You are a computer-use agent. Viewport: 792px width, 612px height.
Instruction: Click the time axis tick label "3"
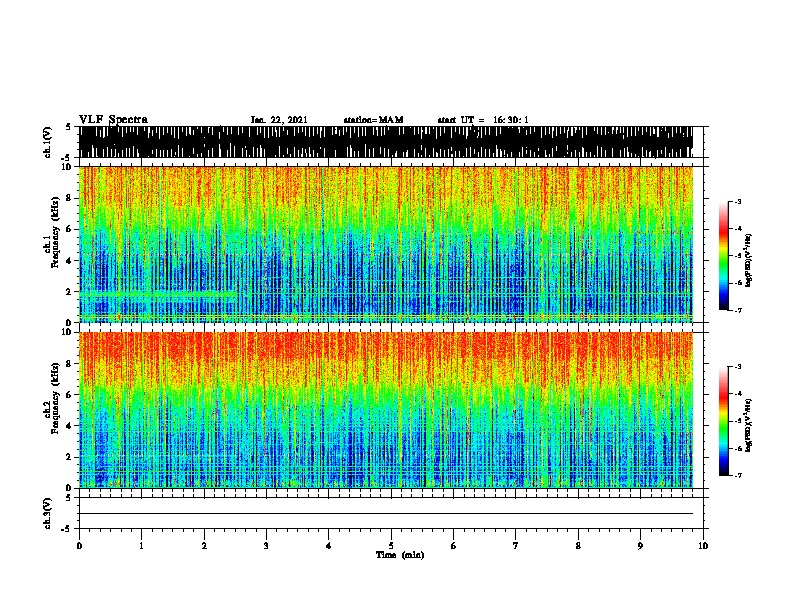point(266,546)
